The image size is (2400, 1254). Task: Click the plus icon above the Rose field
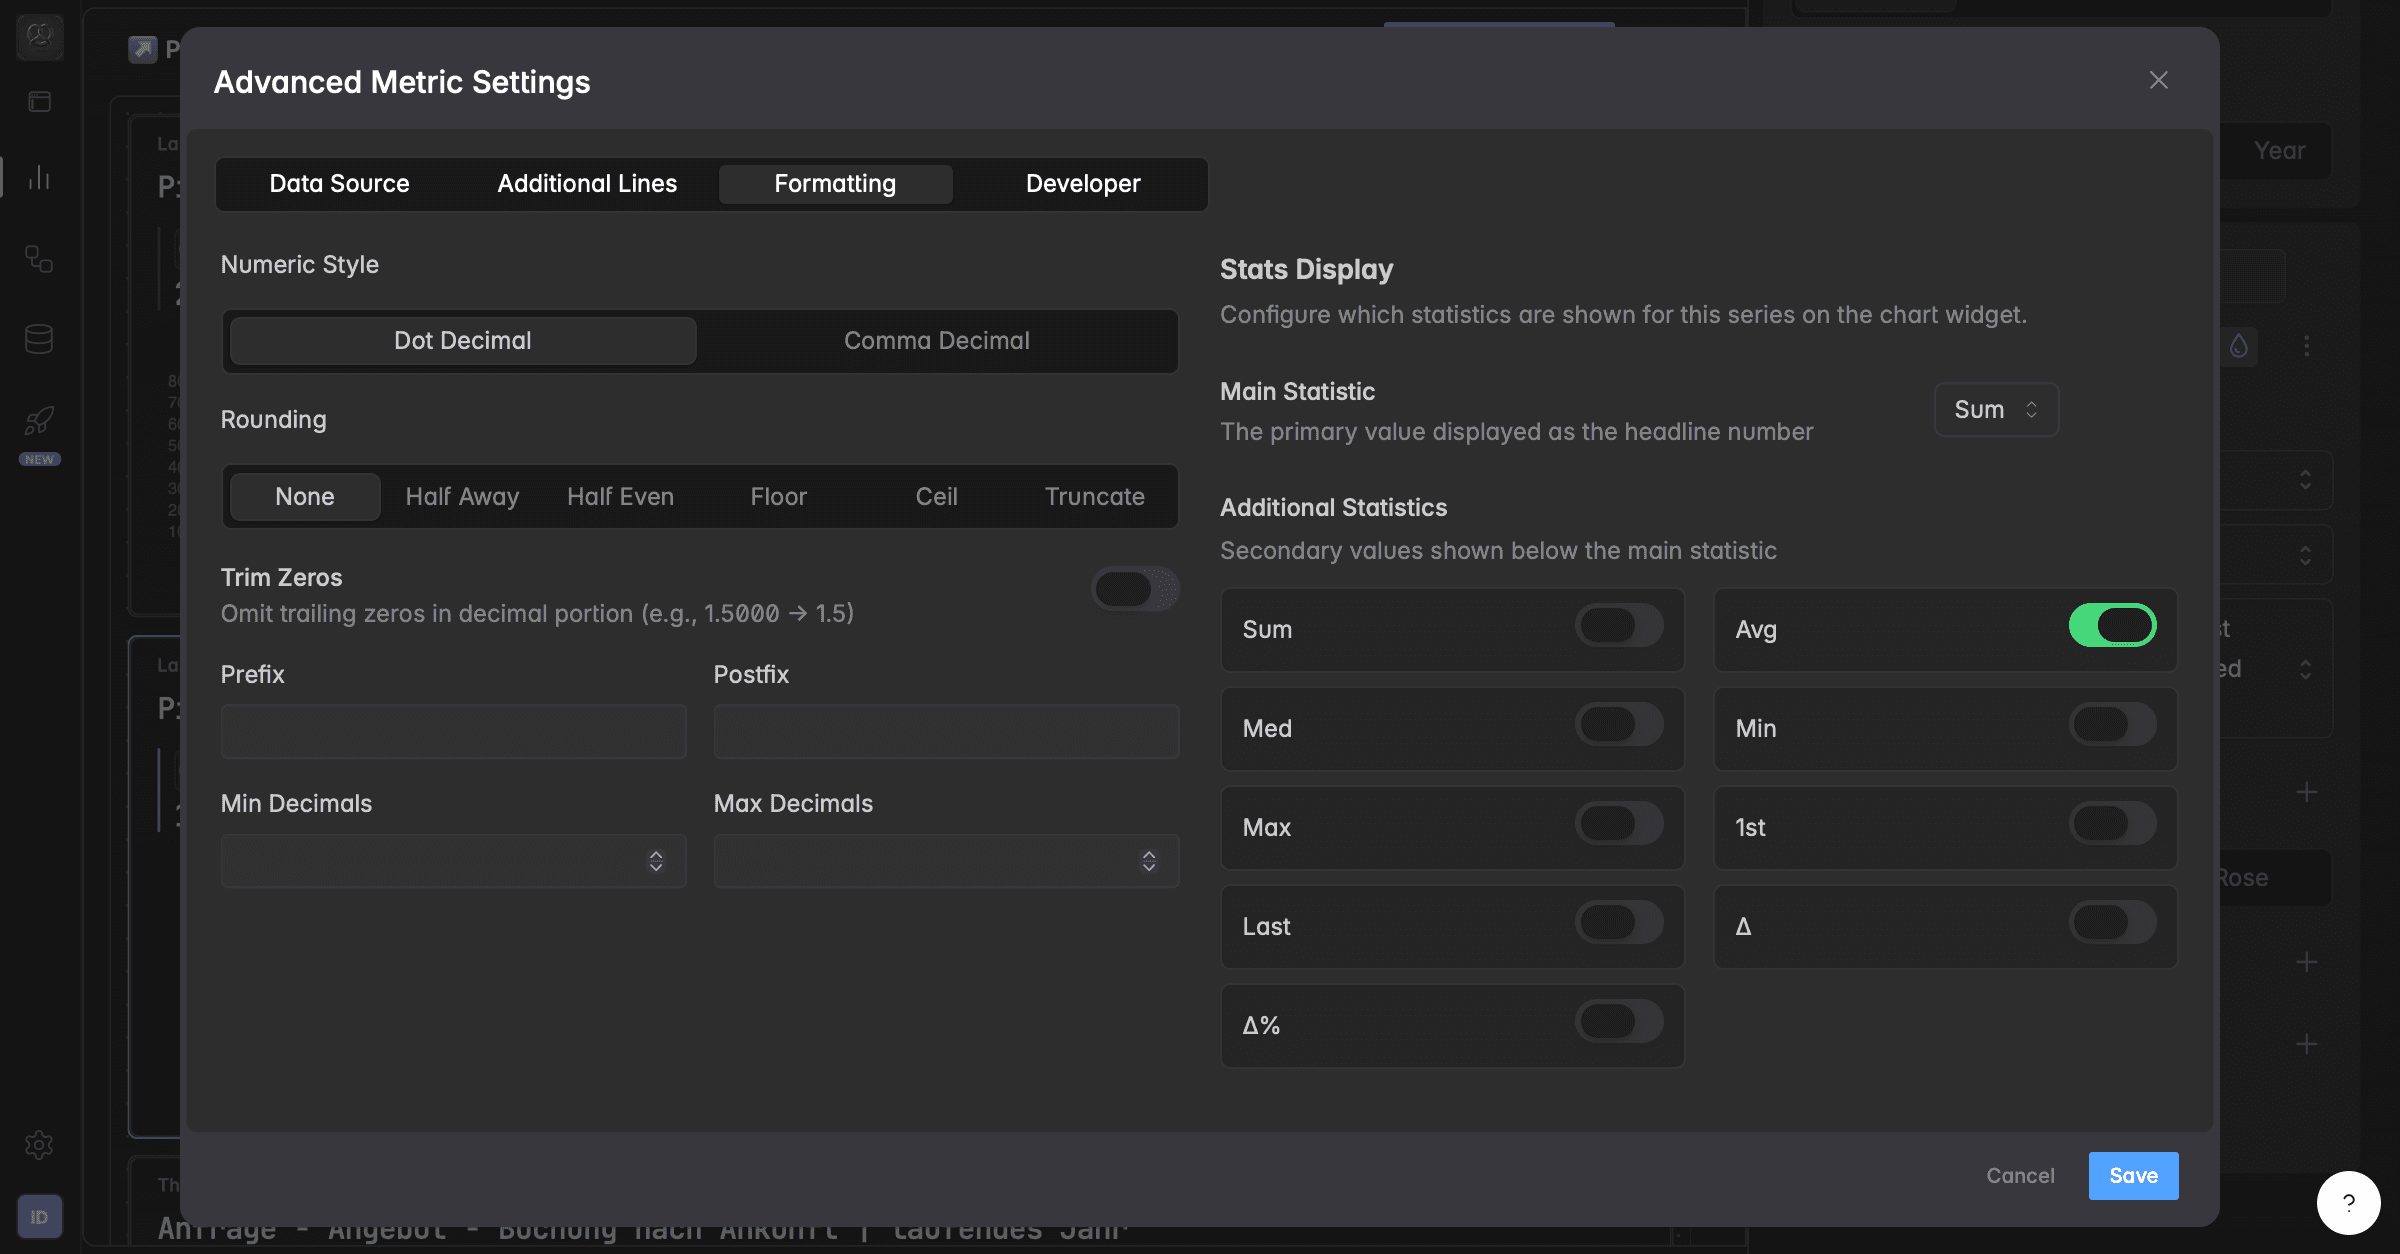2307,792
